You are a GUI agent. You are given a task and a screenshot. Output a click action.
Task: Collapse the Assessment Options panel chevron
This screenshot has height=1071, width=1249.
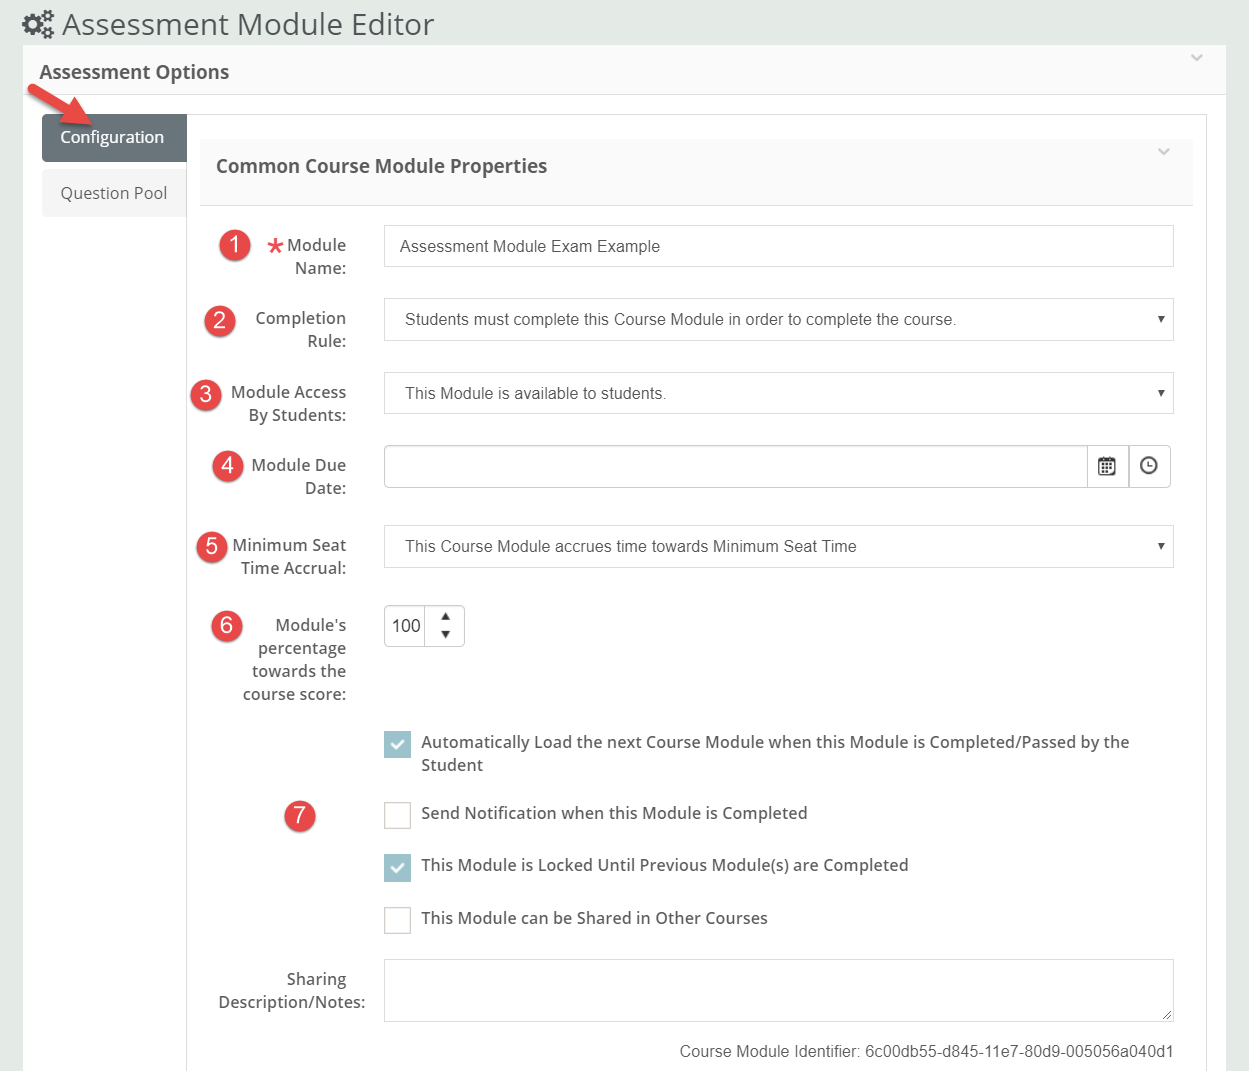pos(1196,58)
